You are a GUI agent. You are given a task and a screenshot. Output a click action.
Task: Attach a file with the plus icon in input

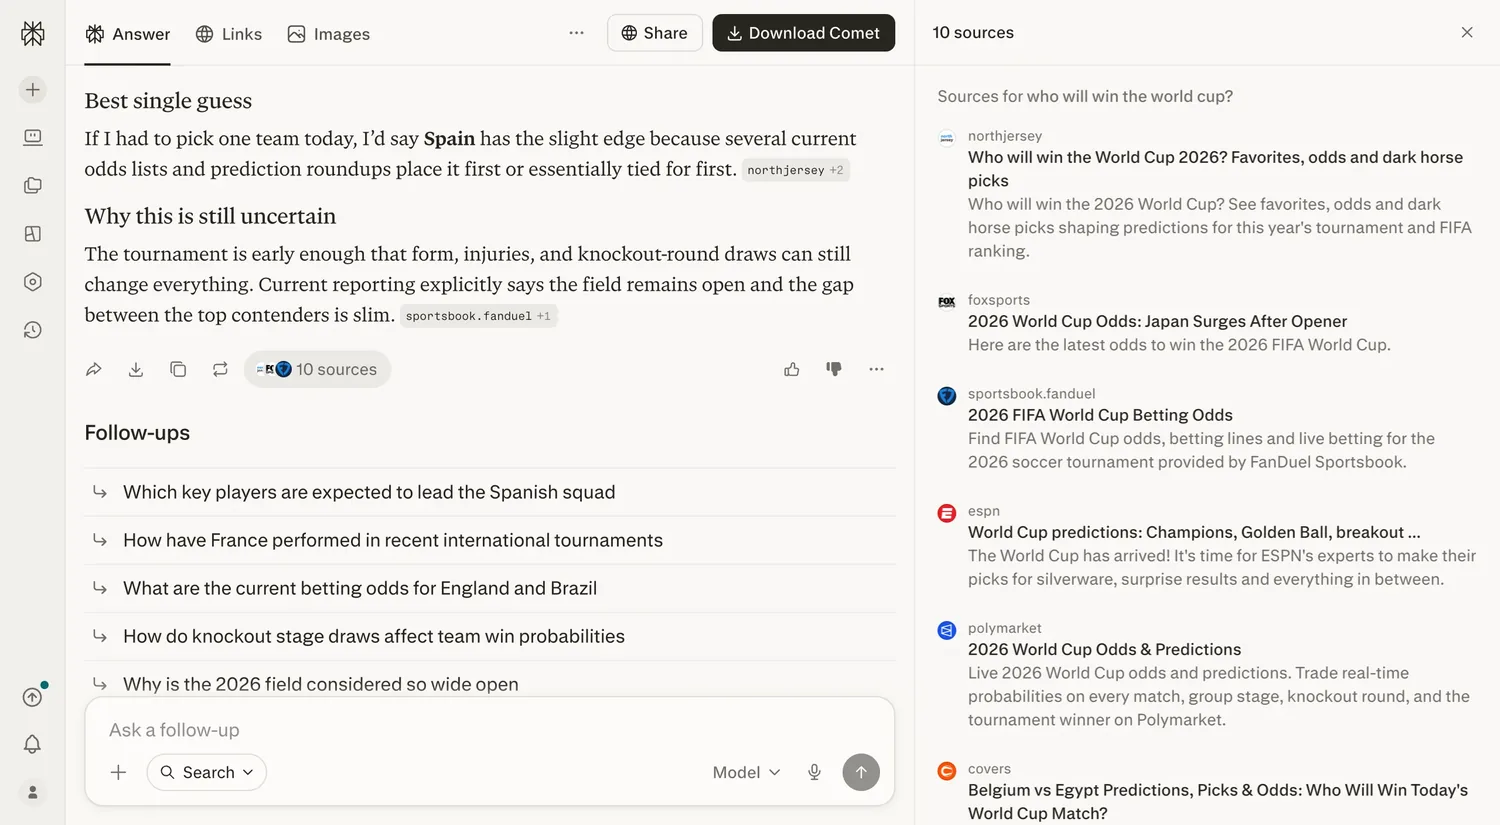(118, 772)
